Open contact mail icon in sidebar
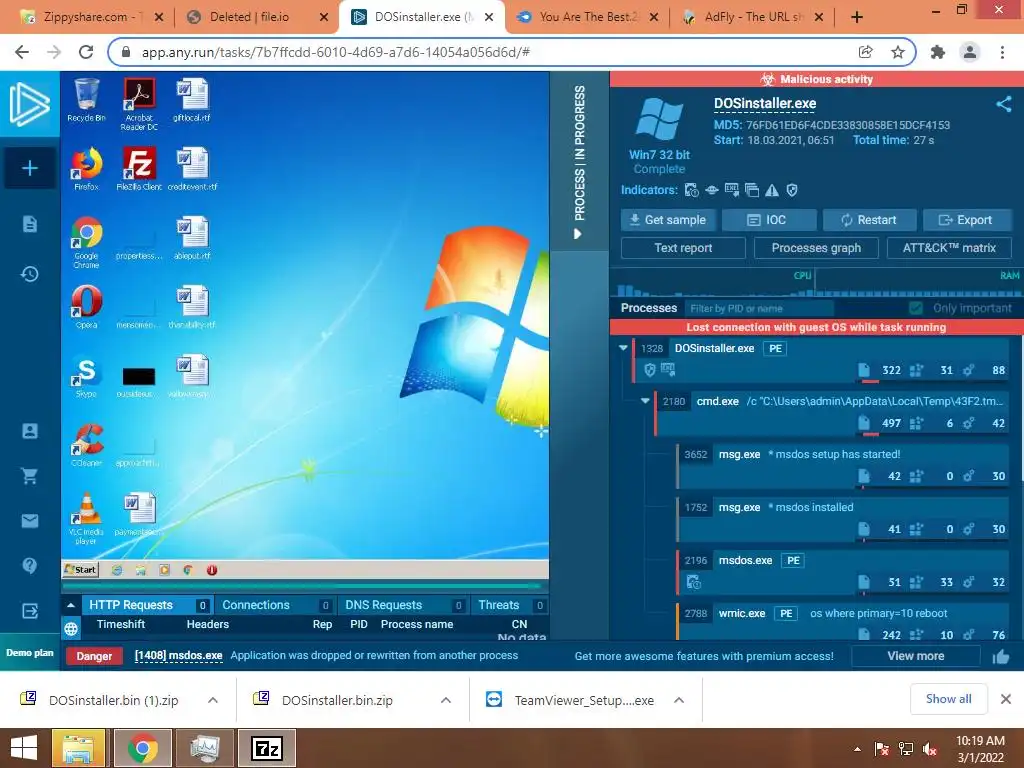This screenshot has height=768, width=1024. [29, 520]
